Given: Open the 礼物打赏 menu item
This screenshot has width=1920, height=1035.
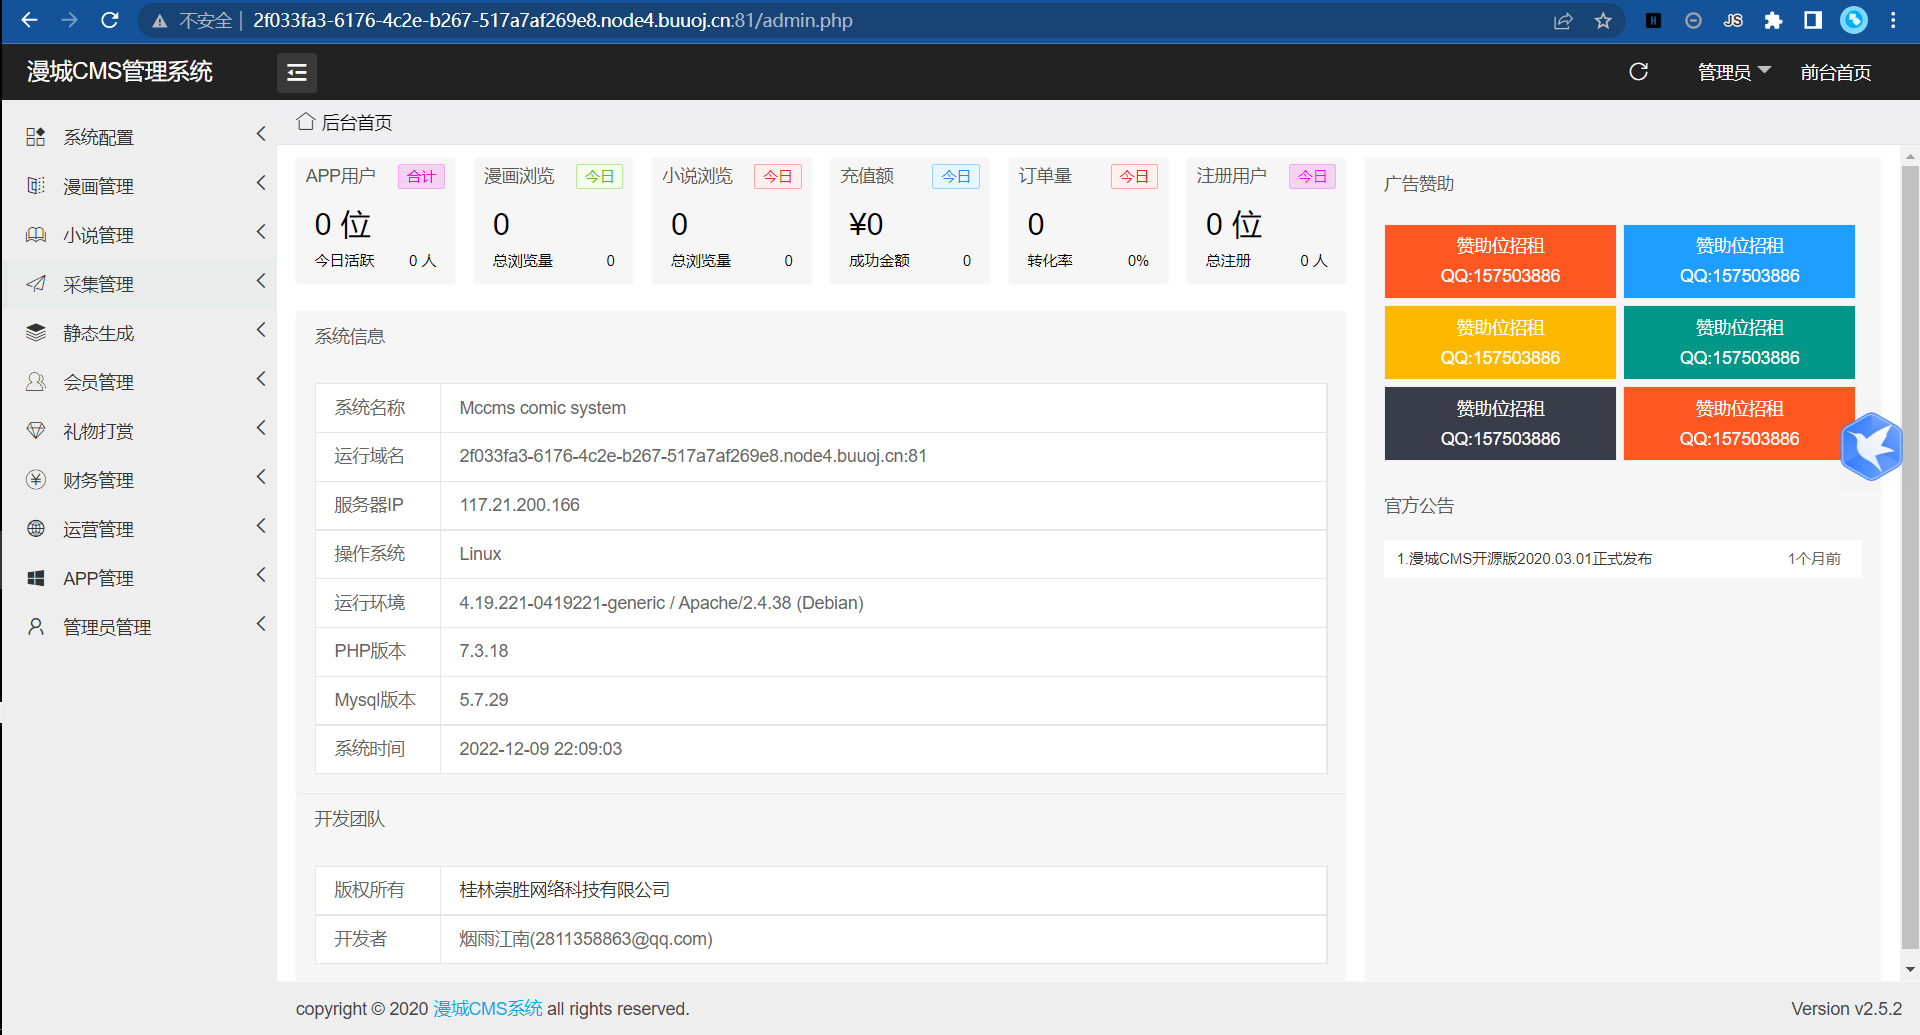Looking at the screenshot, I should coord(139,431).
